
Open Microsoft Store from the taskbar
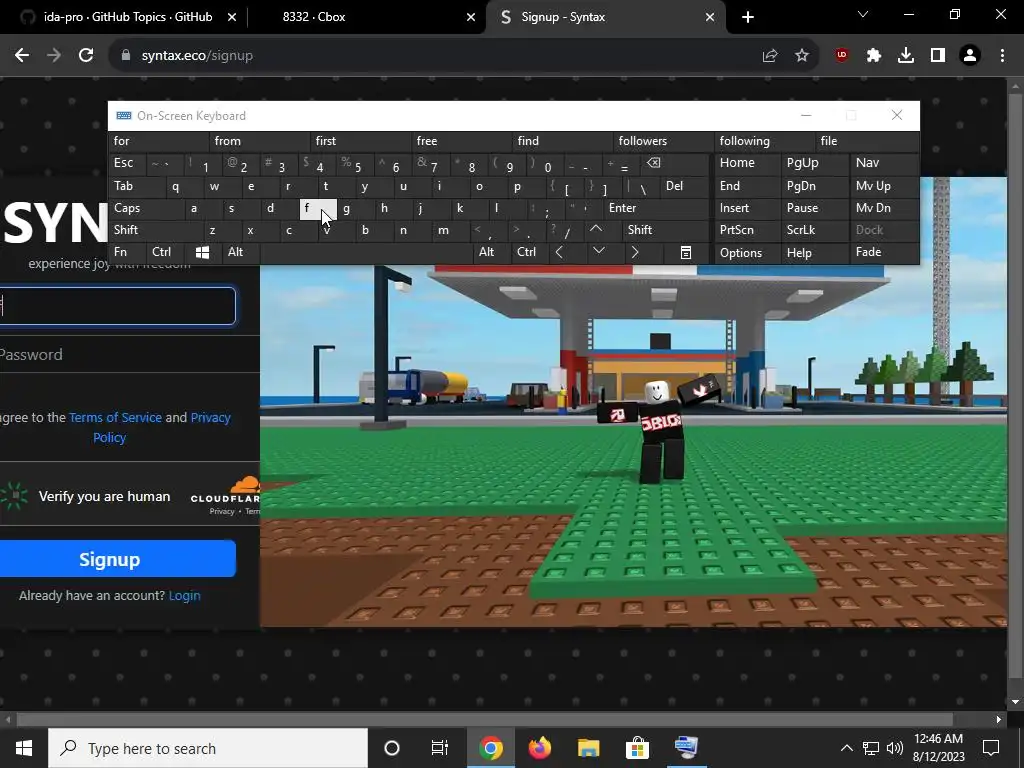click(637, 748)
